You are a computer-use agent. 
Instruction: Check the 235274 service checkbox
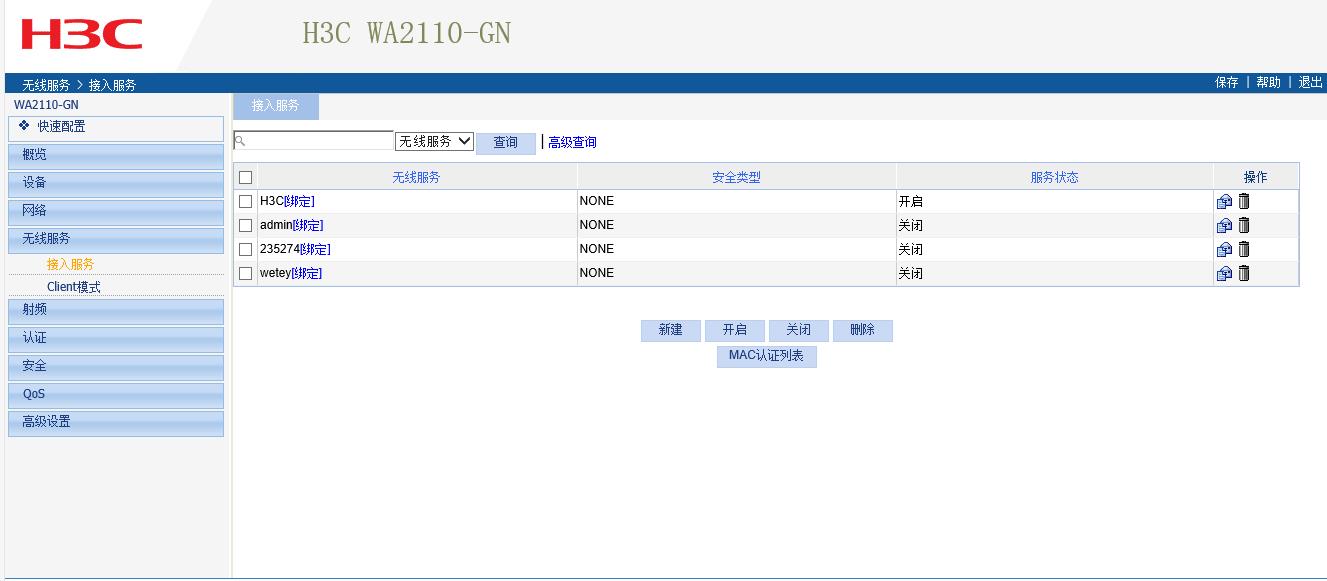246,249
